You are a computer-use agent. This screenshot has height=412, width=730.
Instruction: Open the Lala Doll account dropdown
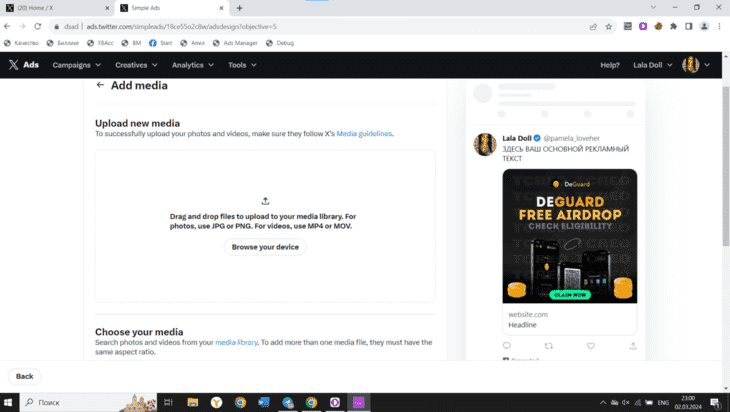pyautogui.click(x=653, y=65)
